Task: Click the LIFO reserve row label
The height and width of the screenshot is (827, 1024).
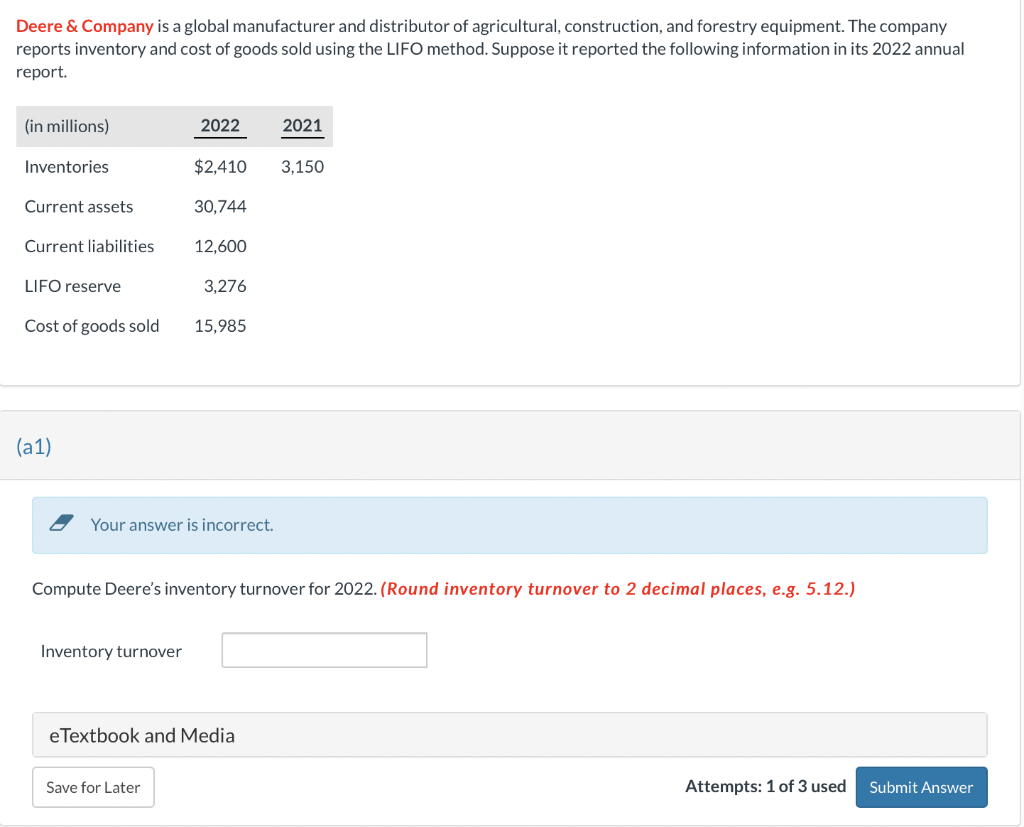Action: [x=72, y=286]
